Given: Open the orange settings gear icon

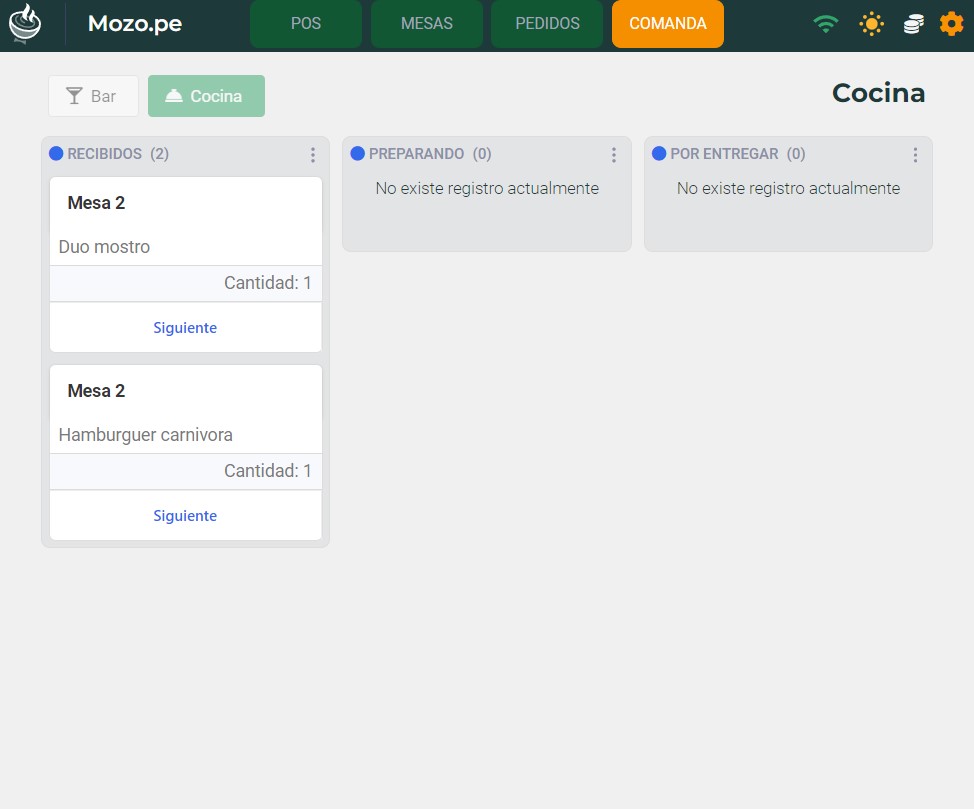Looking at the screenshot, I should pos(952,24).
